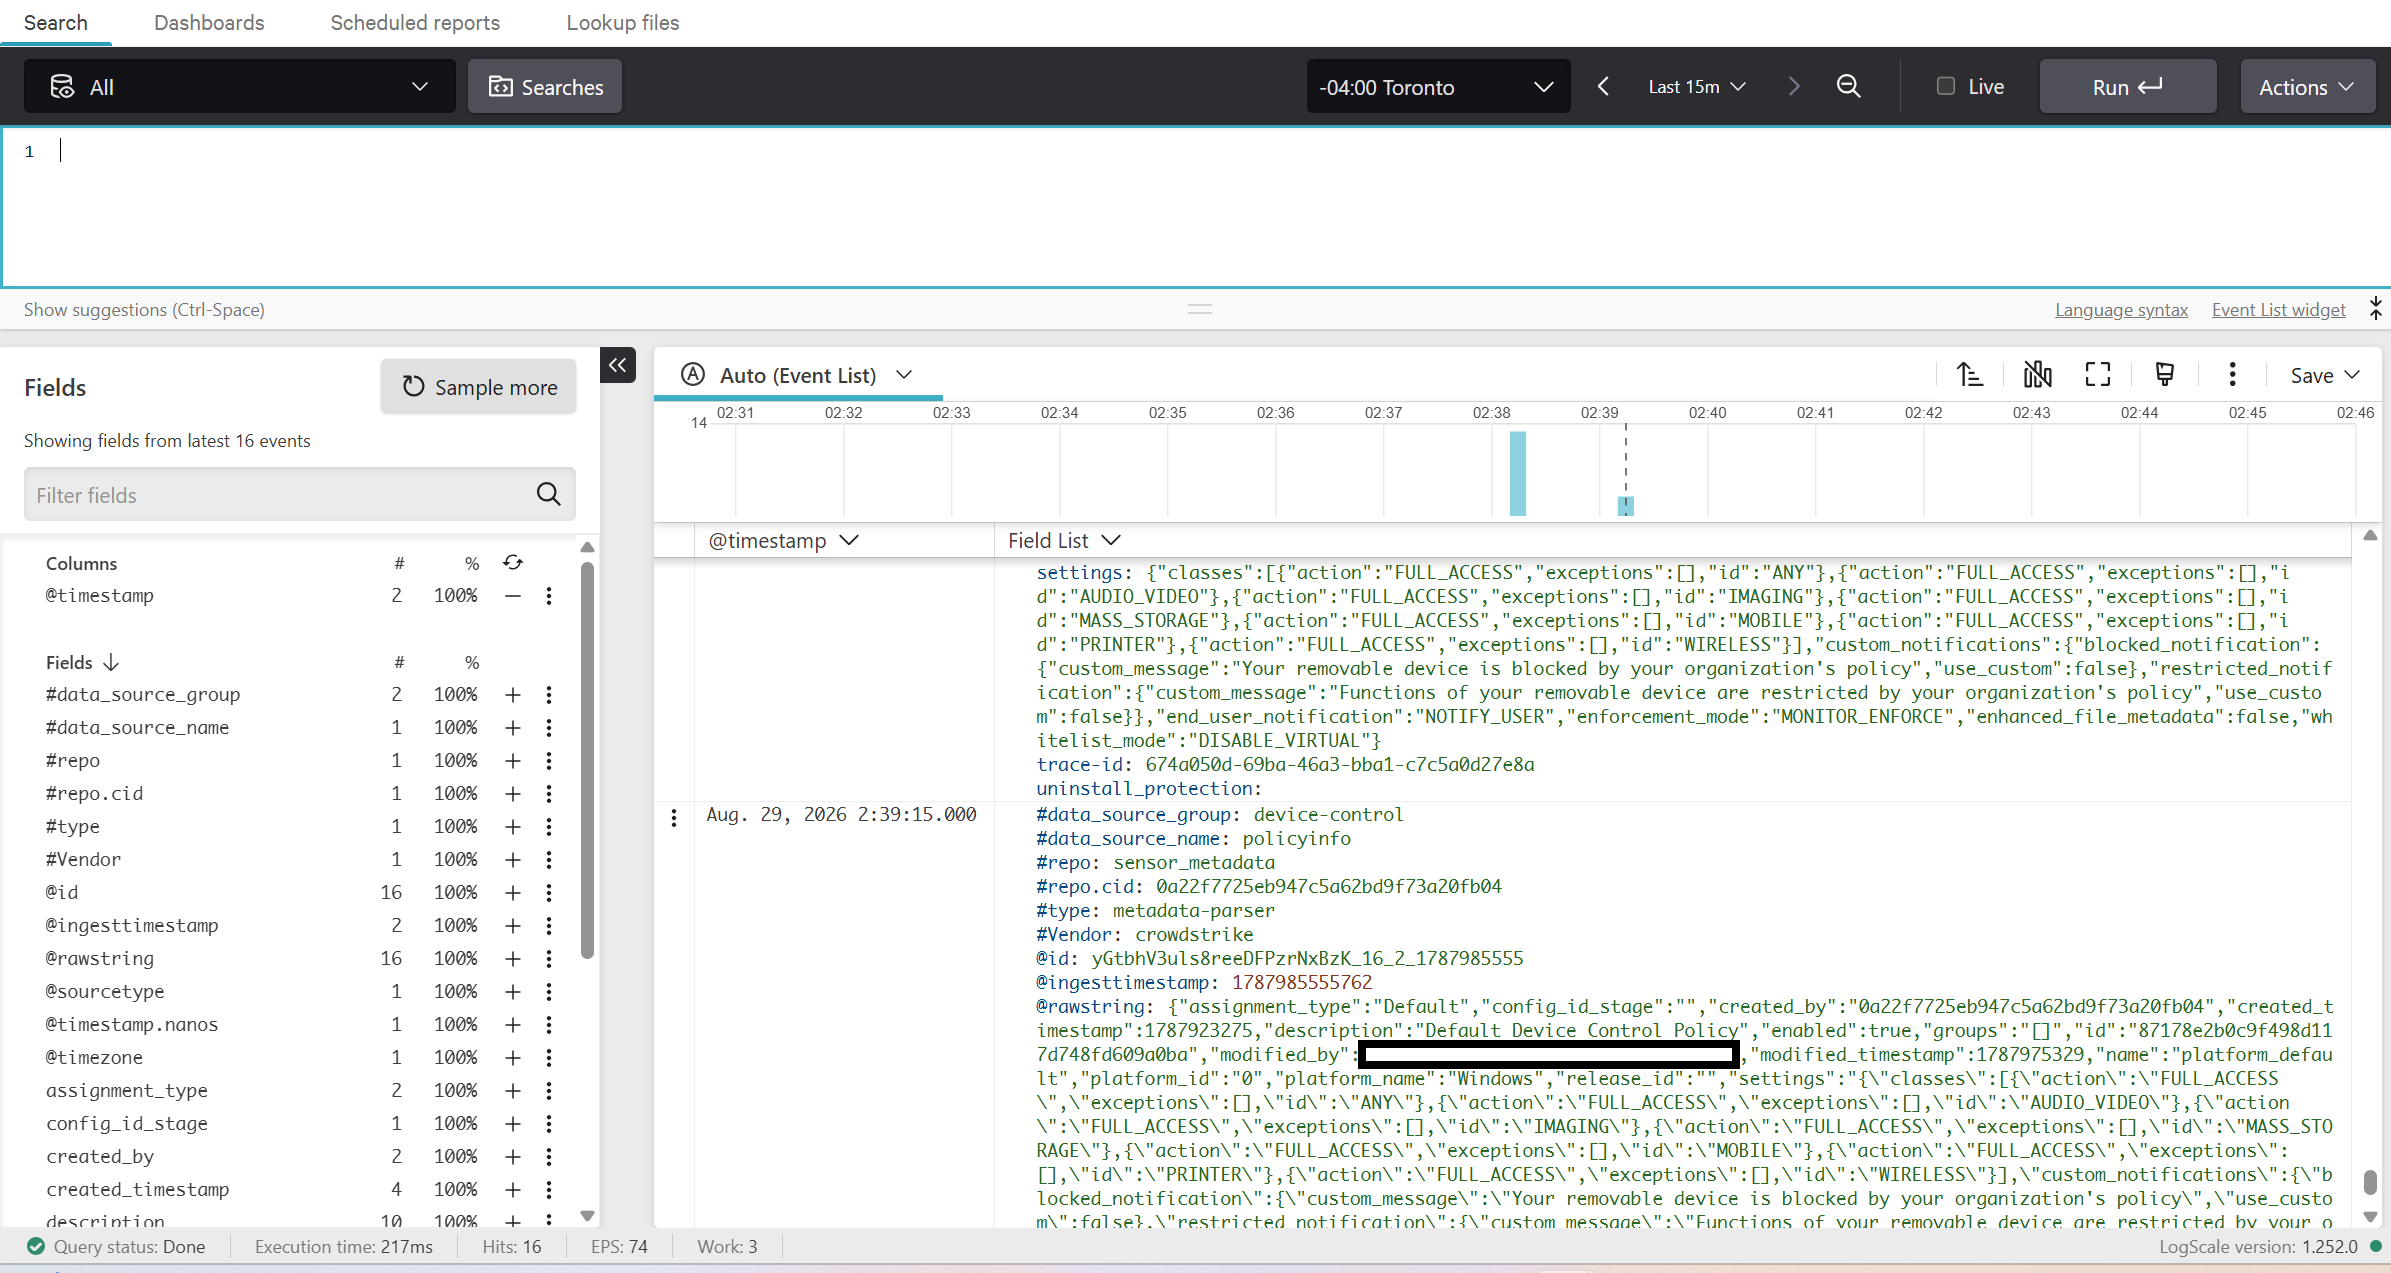Open the Lookup files tab

point(623,22)
